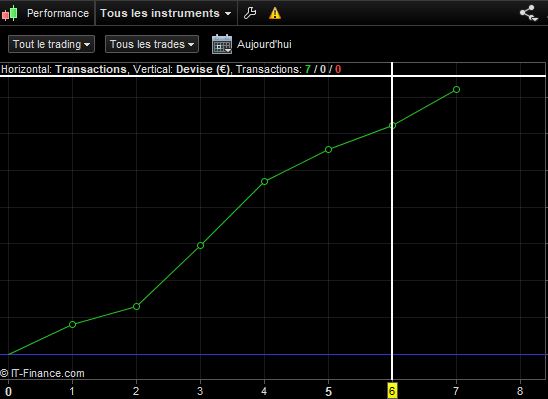Image resolution: width=548 pixels, height=399 pixels.
Task: Open the Tout le trading dropdown
Action: pyautogui.click(x=51, y=44)
